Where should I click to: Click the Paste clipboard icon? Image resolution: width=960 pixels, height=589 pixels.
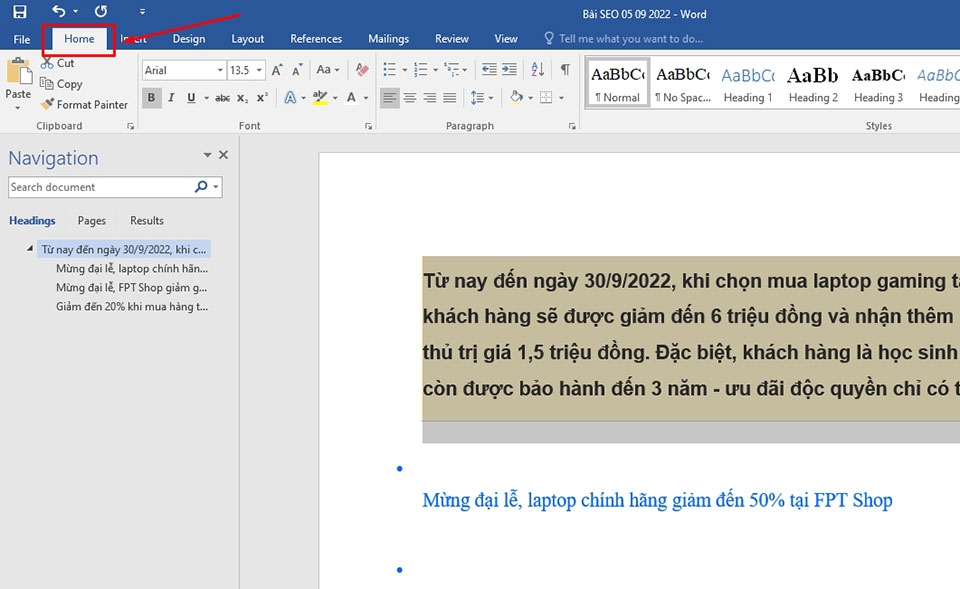(x=19, y=72)
